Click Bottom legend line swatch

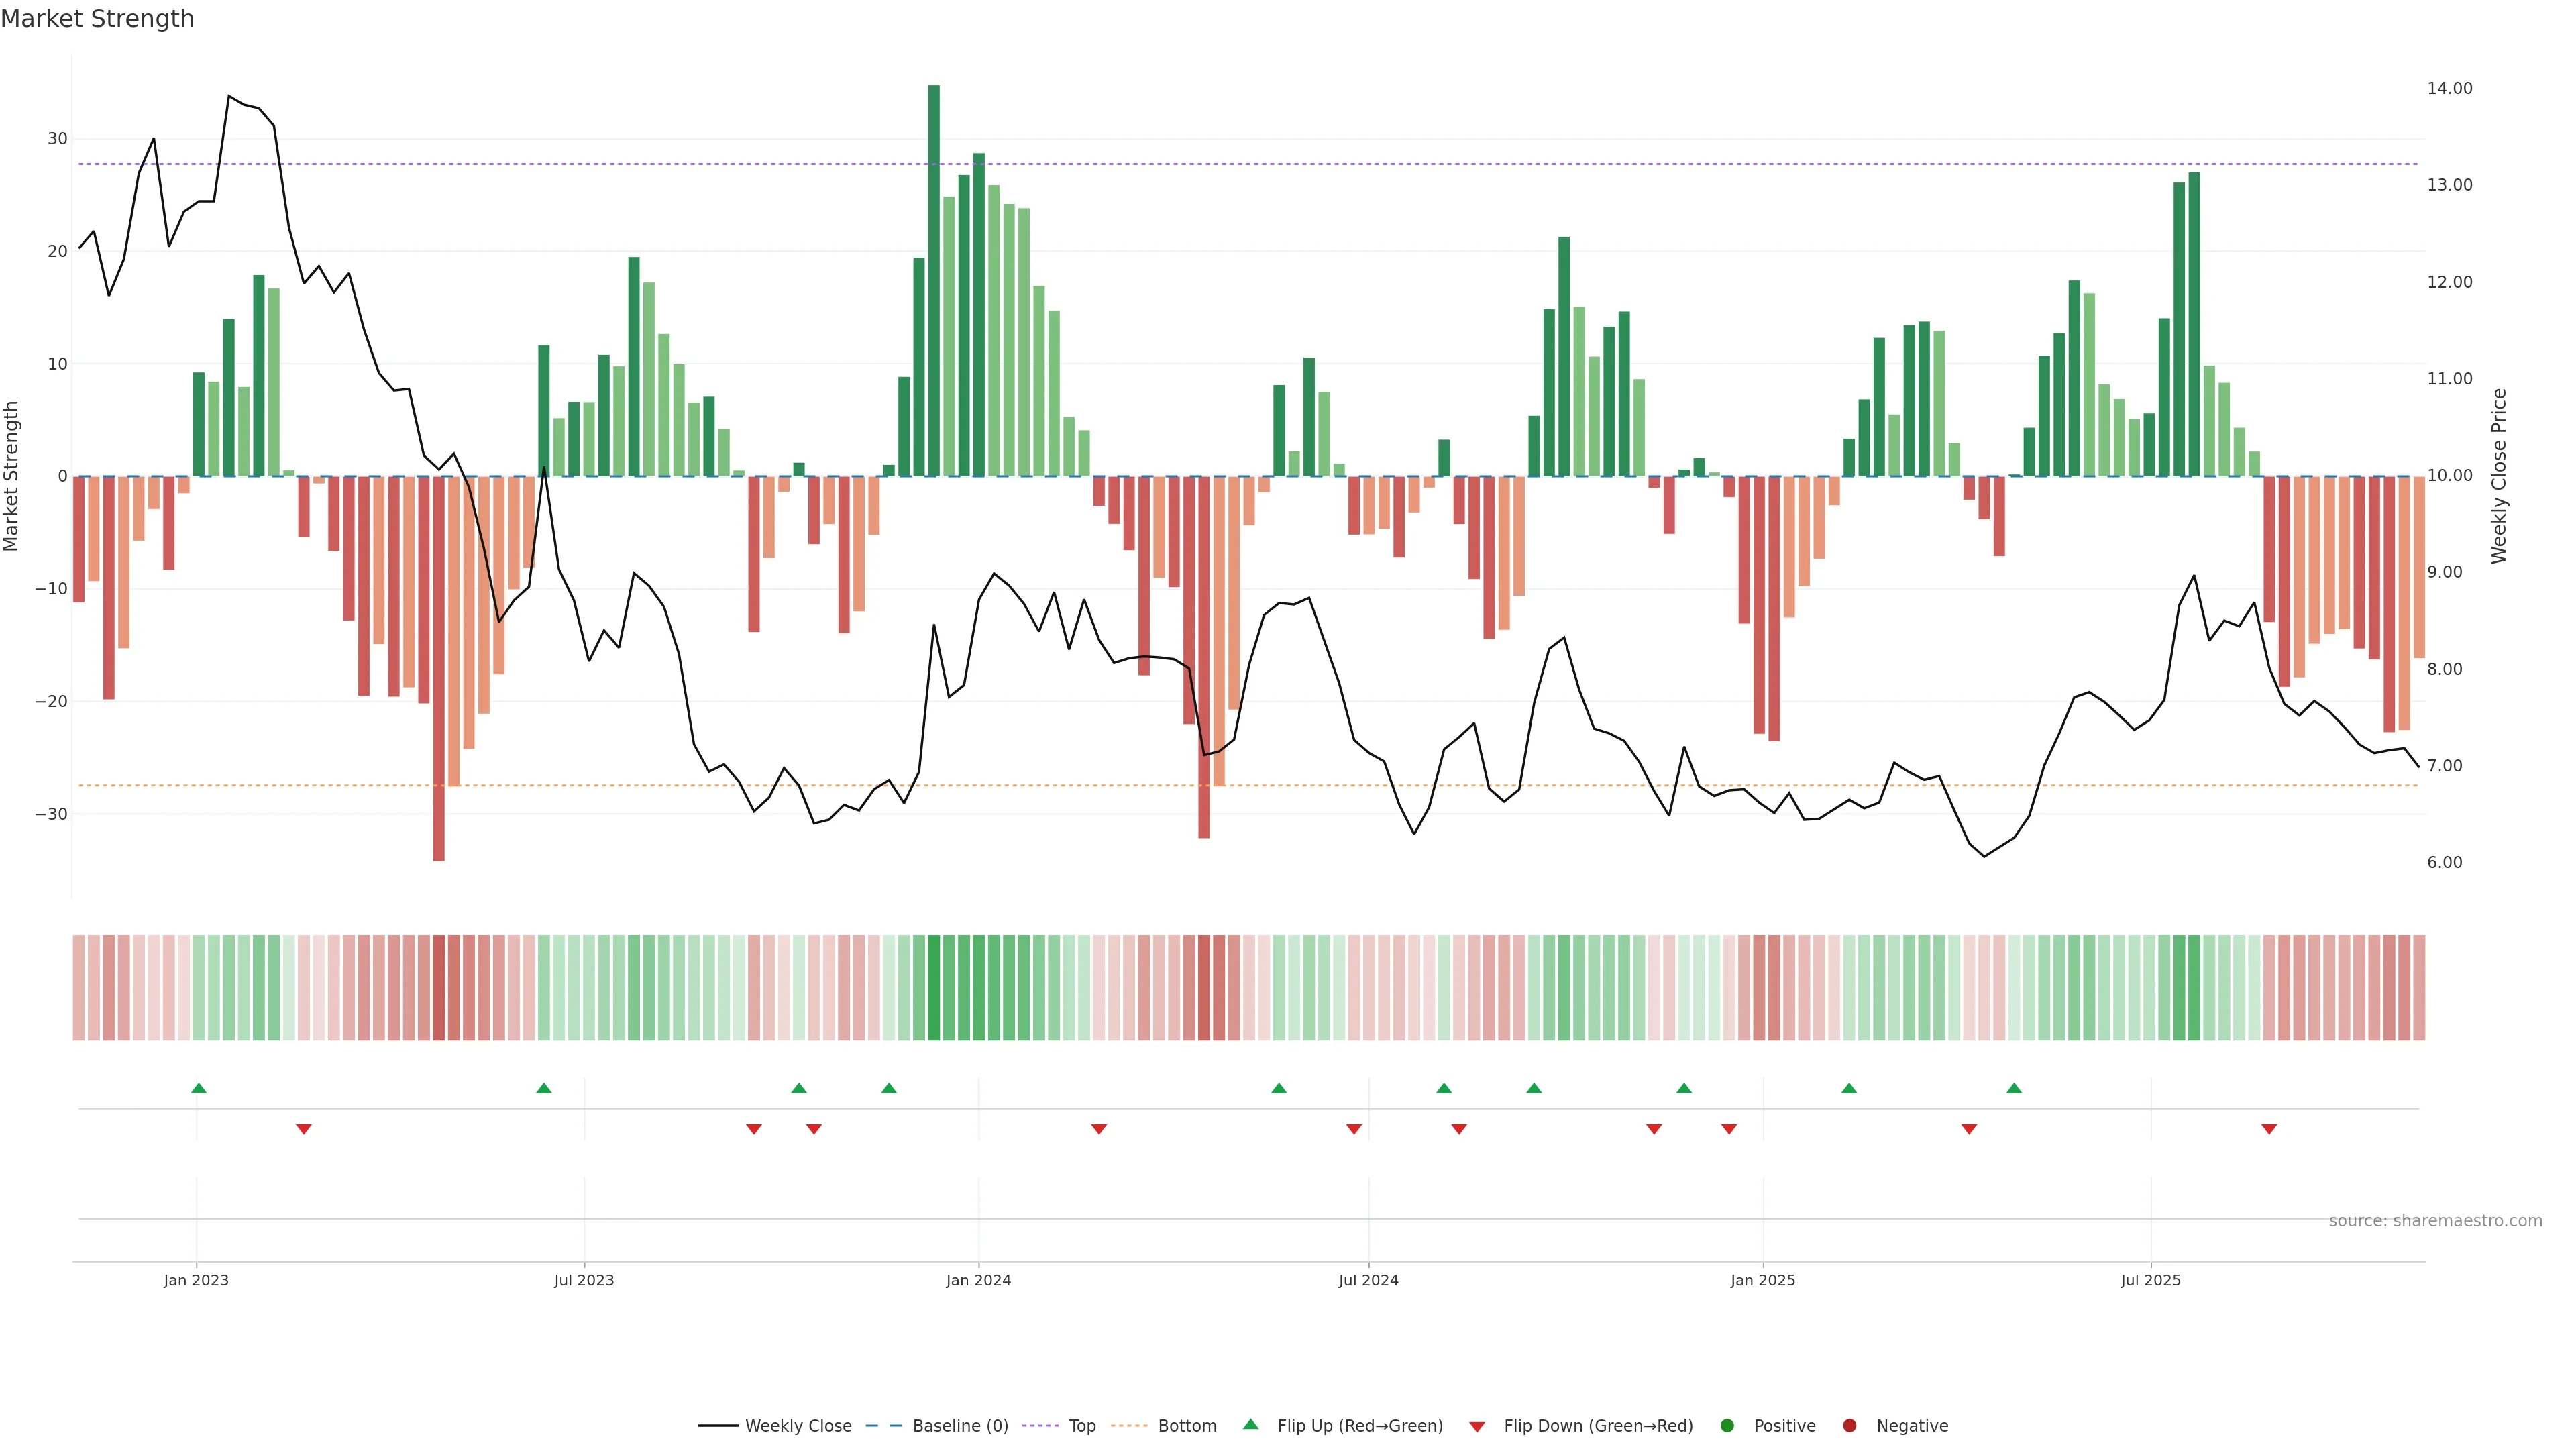click(x=1129, y=1426)
